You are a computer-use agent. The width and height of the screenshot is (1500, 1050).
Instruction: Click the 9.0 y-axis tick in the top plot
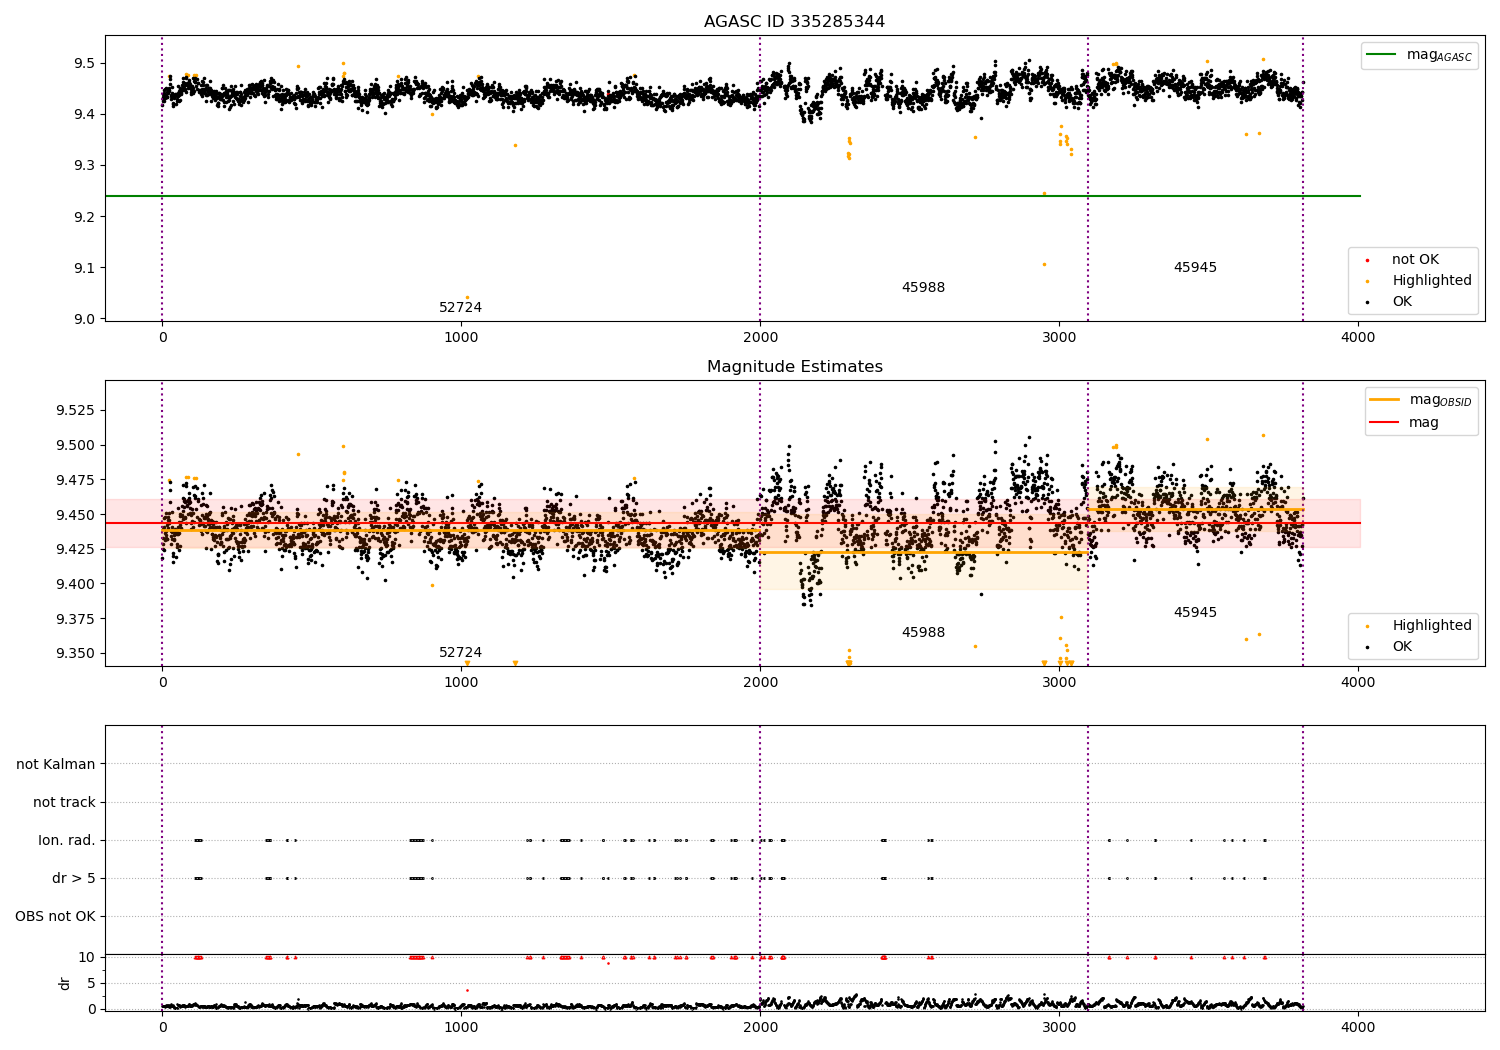click(84, 319)
